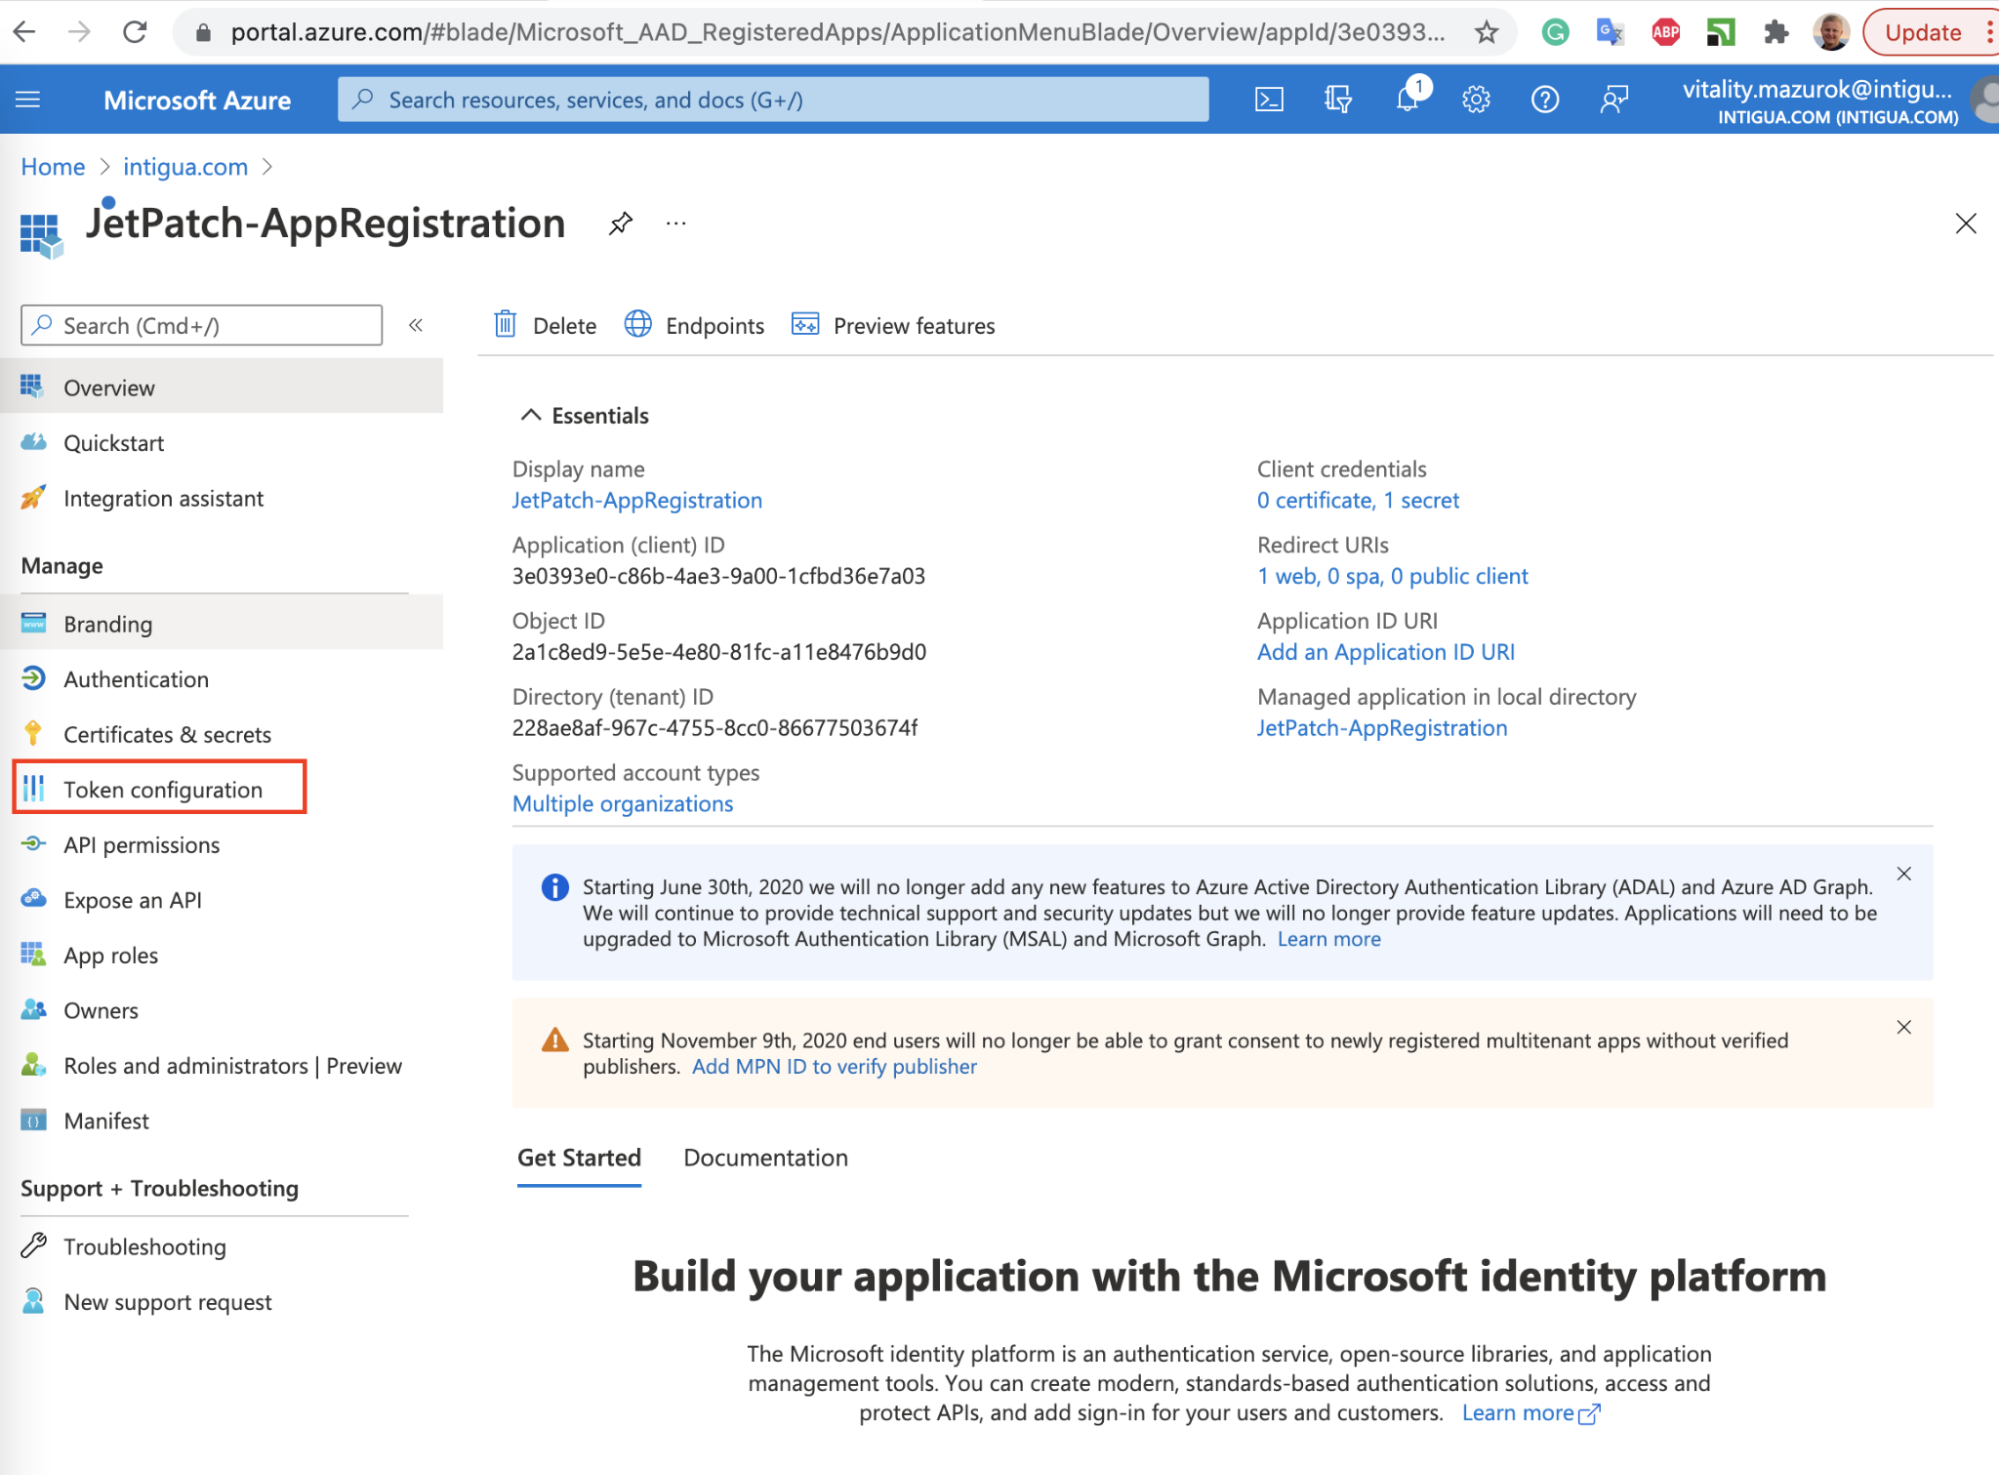
Task: Click the notifications bell icon
Action: coord(1407,99)
